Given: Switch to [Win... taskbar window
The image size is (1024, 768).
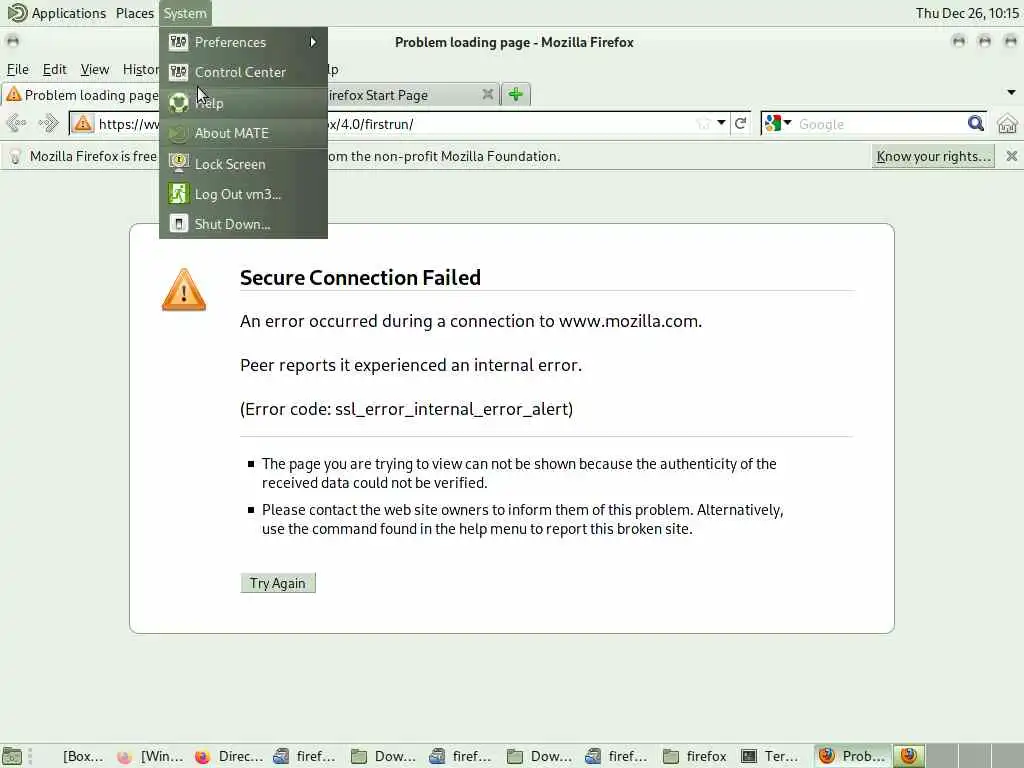Looking at the screenshot, I should click(152, 756).
